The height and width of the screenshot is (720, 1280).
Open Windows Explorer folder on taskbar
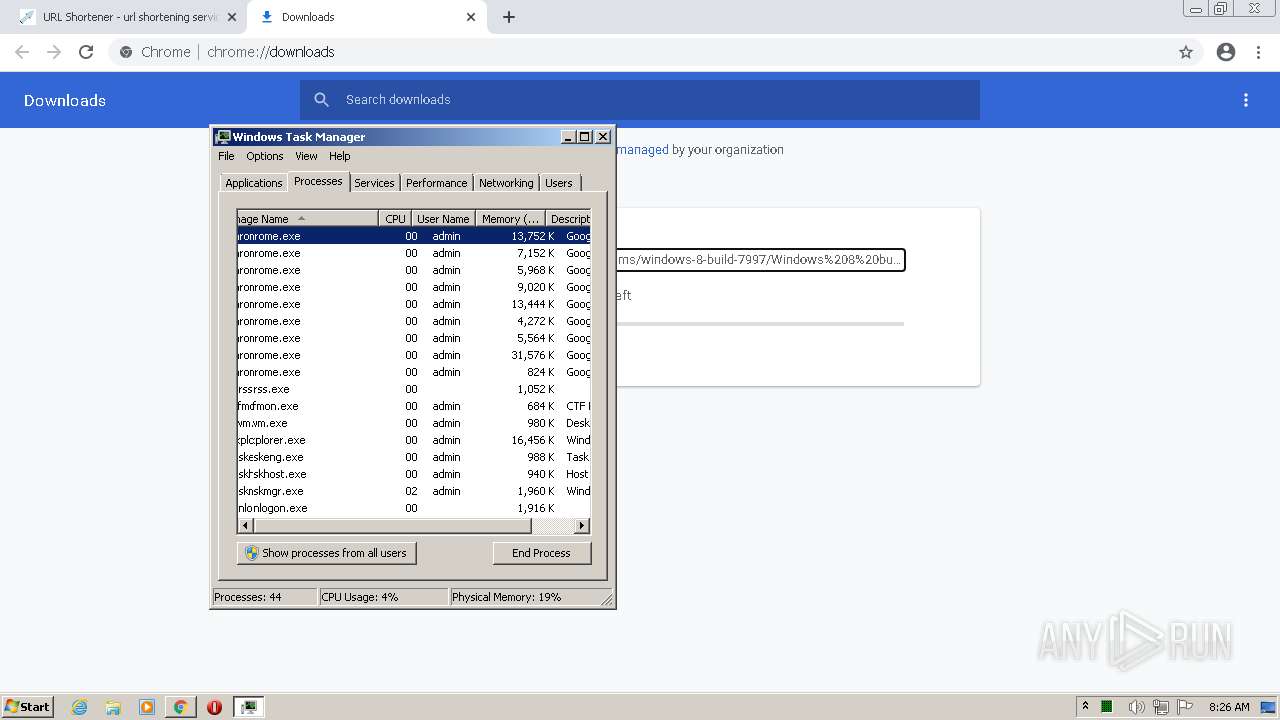coord(113,707)
